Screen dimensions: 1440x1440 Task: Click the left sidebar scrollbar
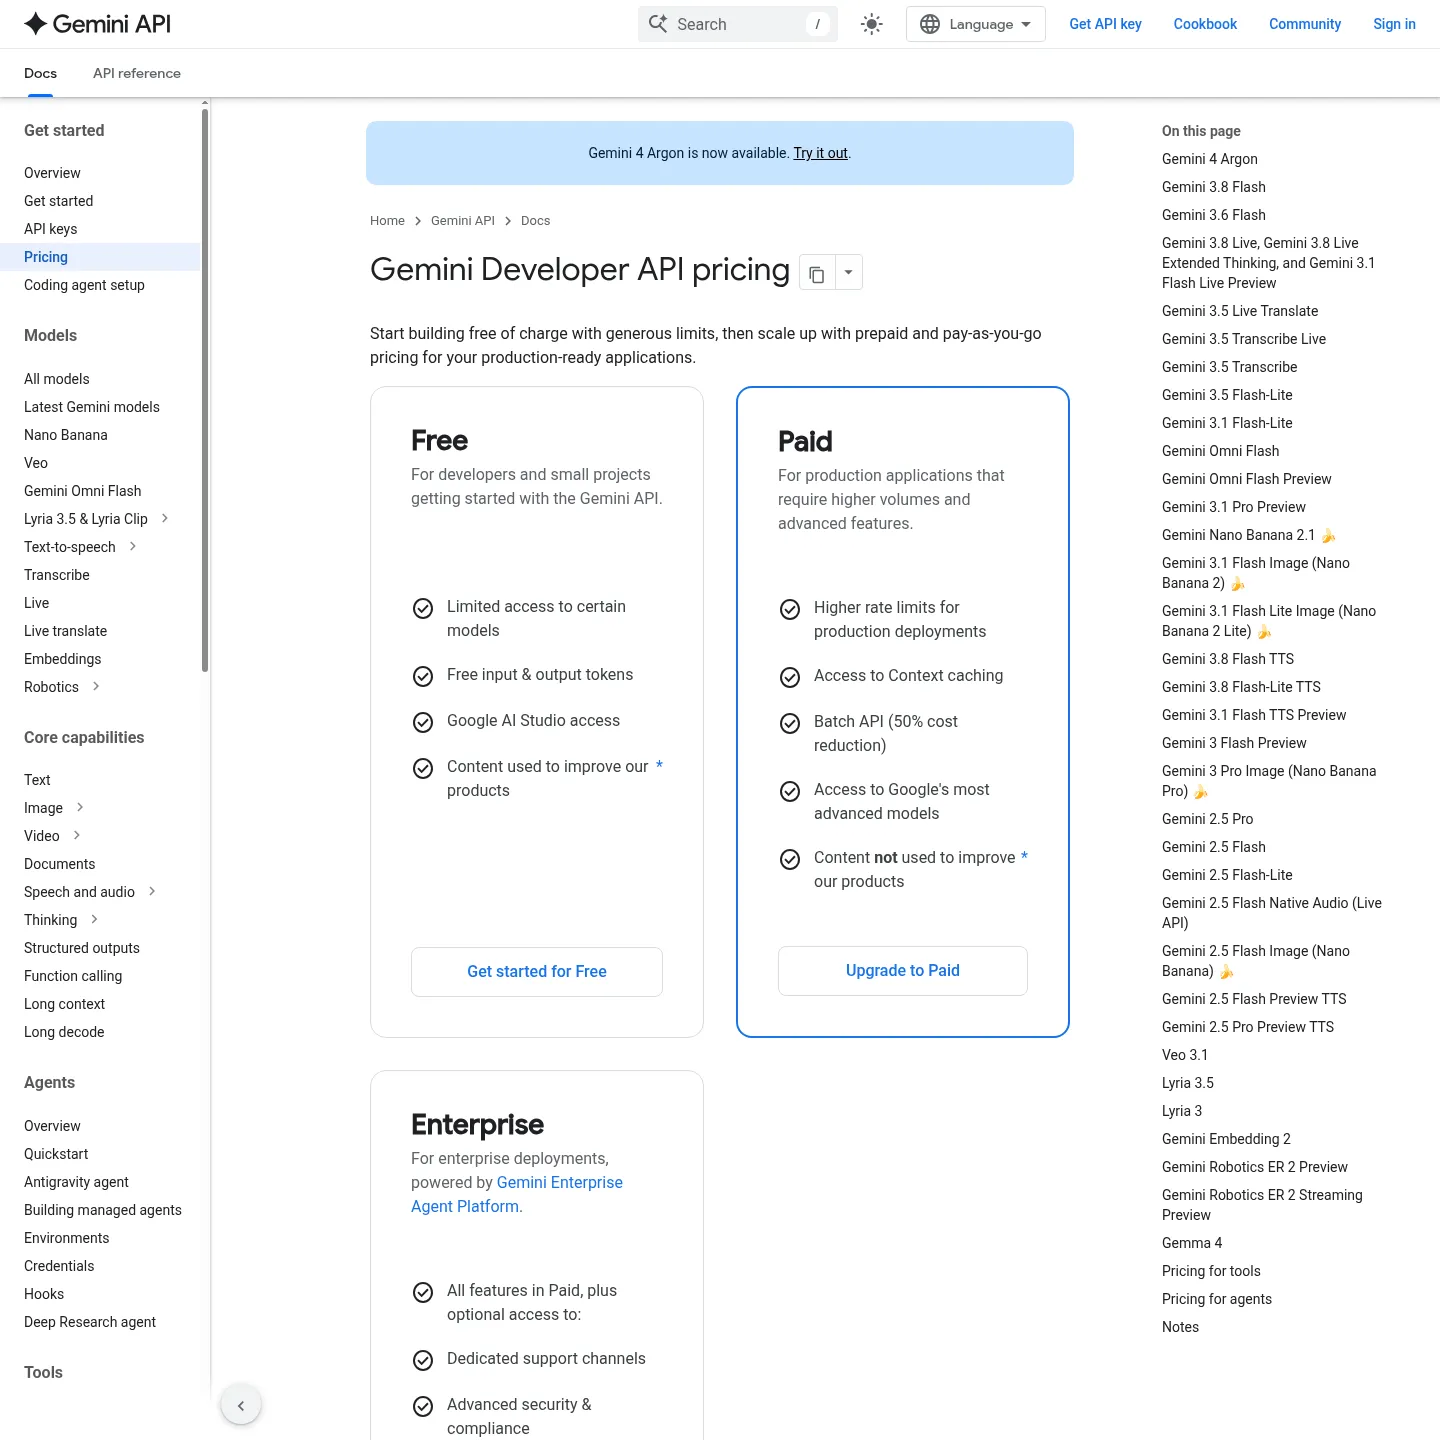(x=205, y=390)
